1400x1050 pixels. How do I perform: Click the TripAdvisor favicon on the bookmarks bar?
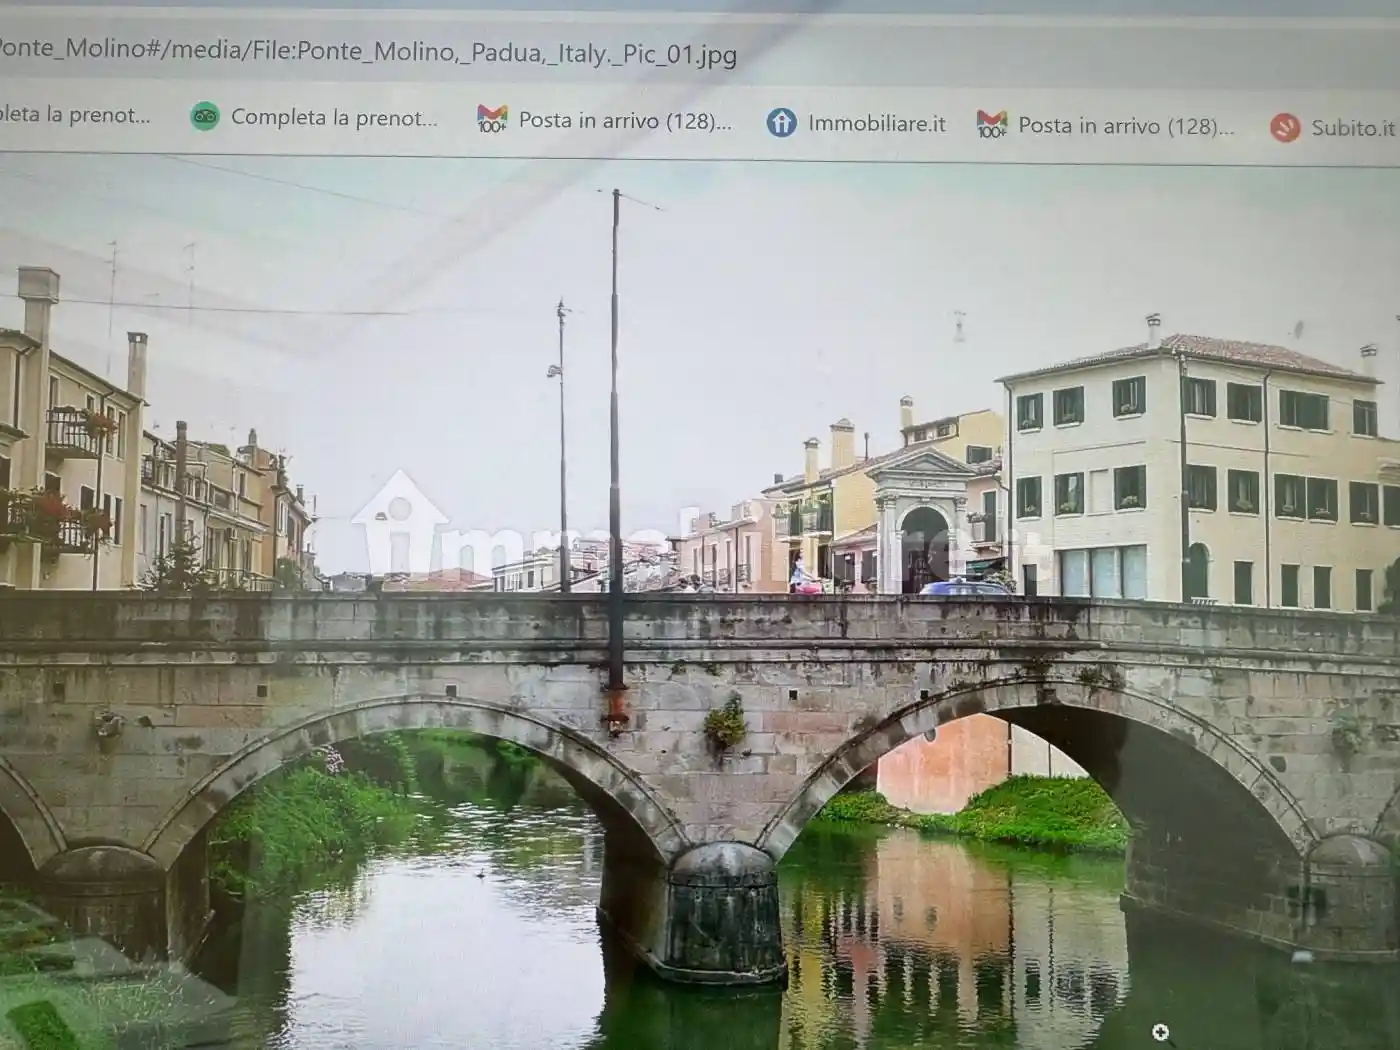point(205,116)
